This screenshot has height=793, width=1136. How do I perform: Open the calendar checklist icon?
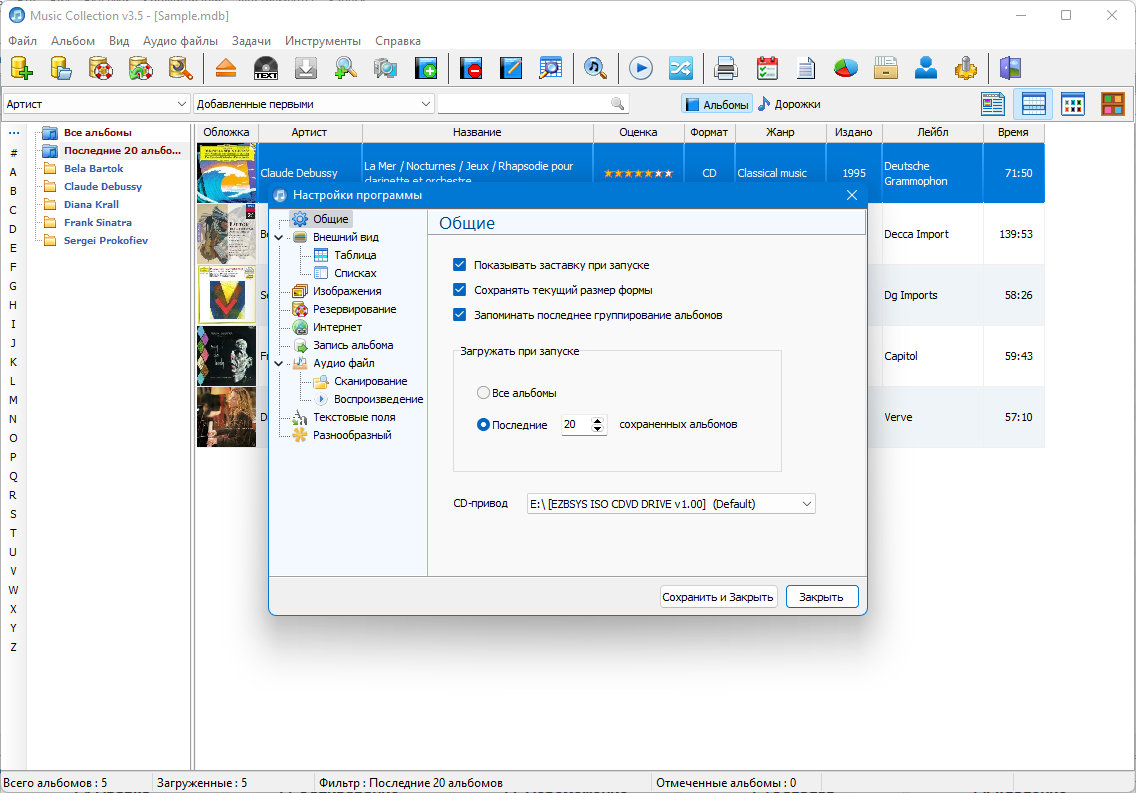[767, 68]
